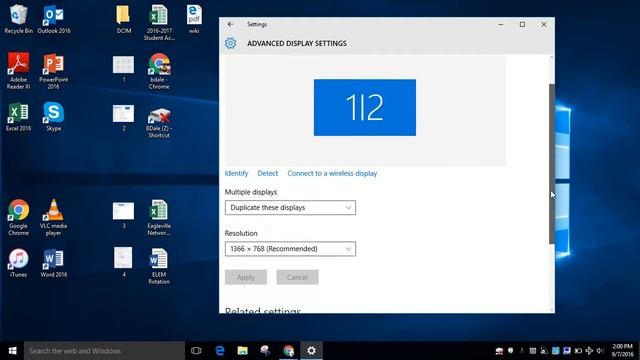
Task: Click the Settings gear on the taskbar
Action: pos(311,351)
